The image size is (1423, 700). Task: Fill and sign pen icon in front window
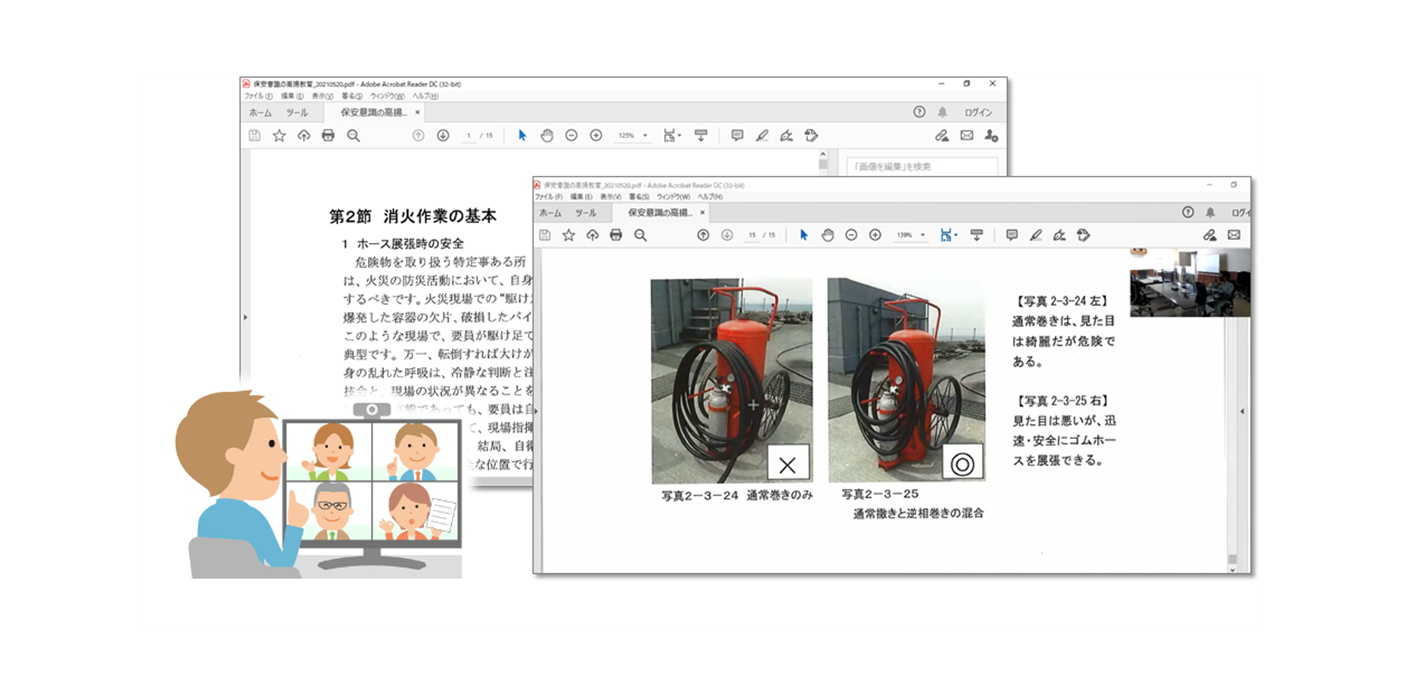click(x=1059, y=235)
